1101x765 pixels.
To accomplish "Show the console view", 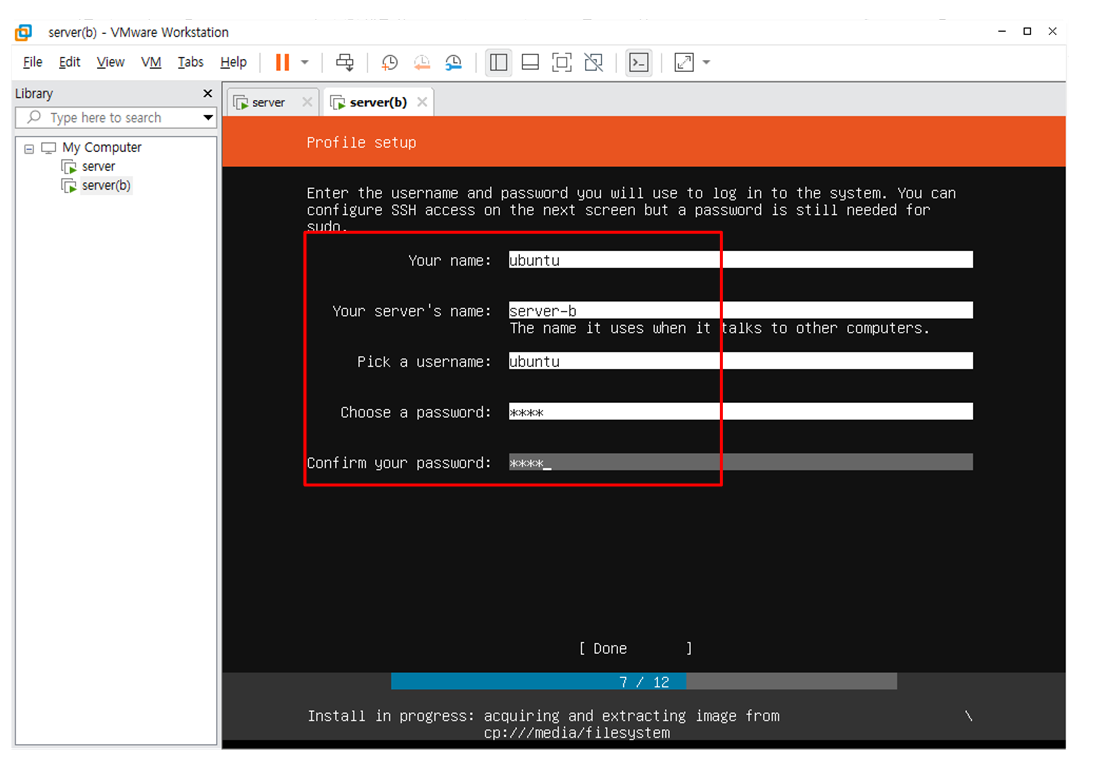I will pyautogui.click(x=638, y=63).
